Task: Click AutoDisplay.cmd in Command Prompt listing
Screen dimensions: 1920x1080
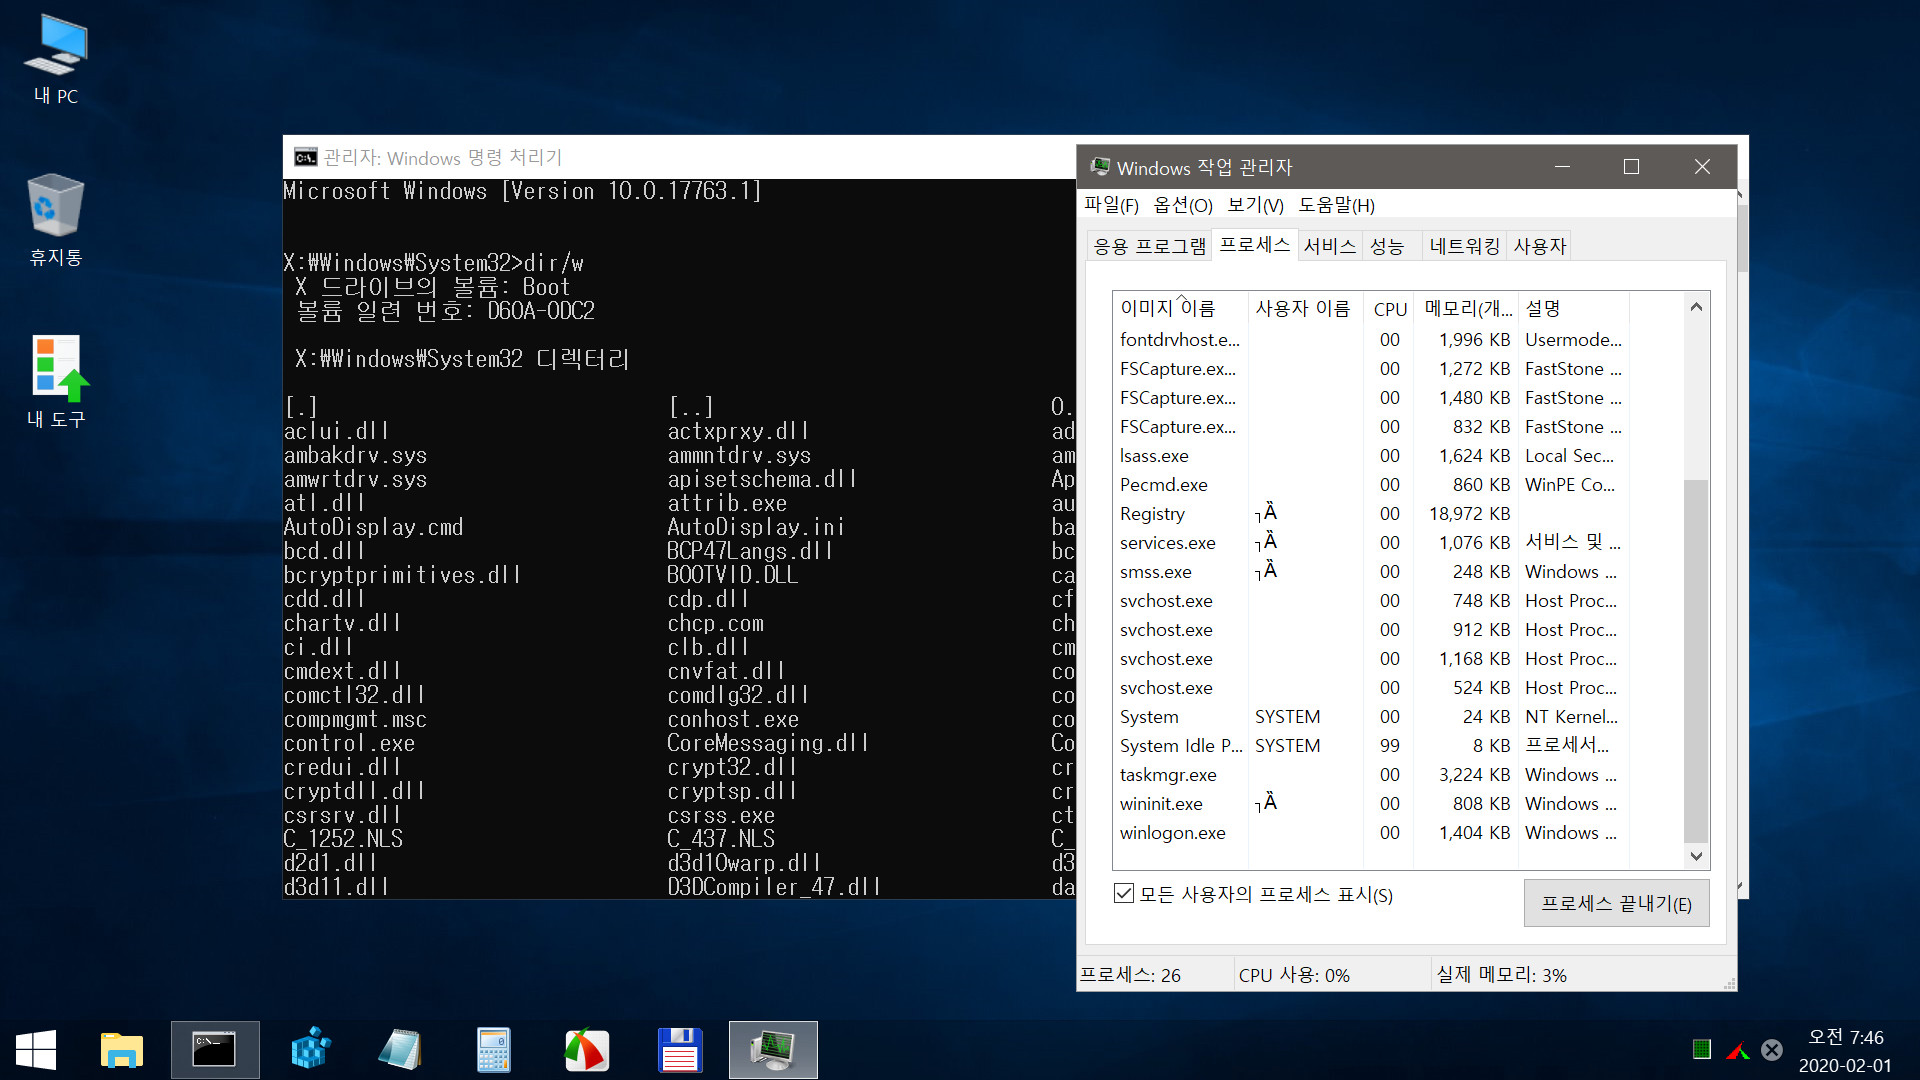Action: coord(374,527)
